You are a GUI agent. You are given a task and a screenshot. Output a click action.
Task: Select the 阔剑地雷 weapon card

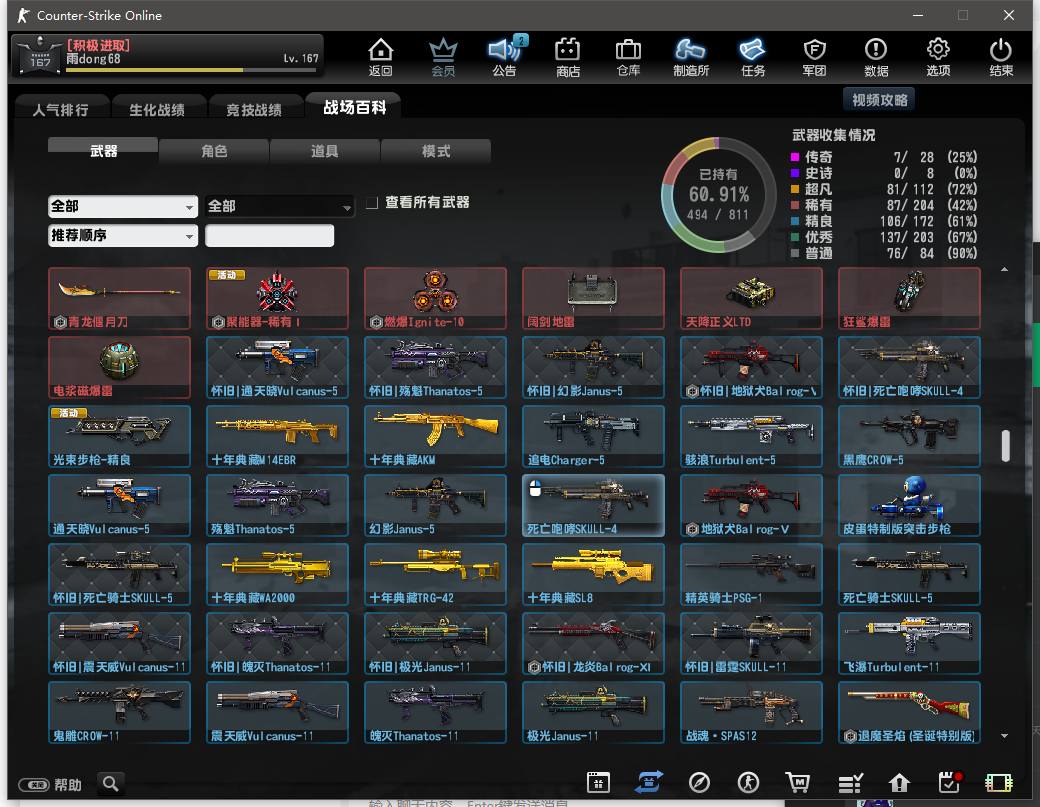click(593, 298)
